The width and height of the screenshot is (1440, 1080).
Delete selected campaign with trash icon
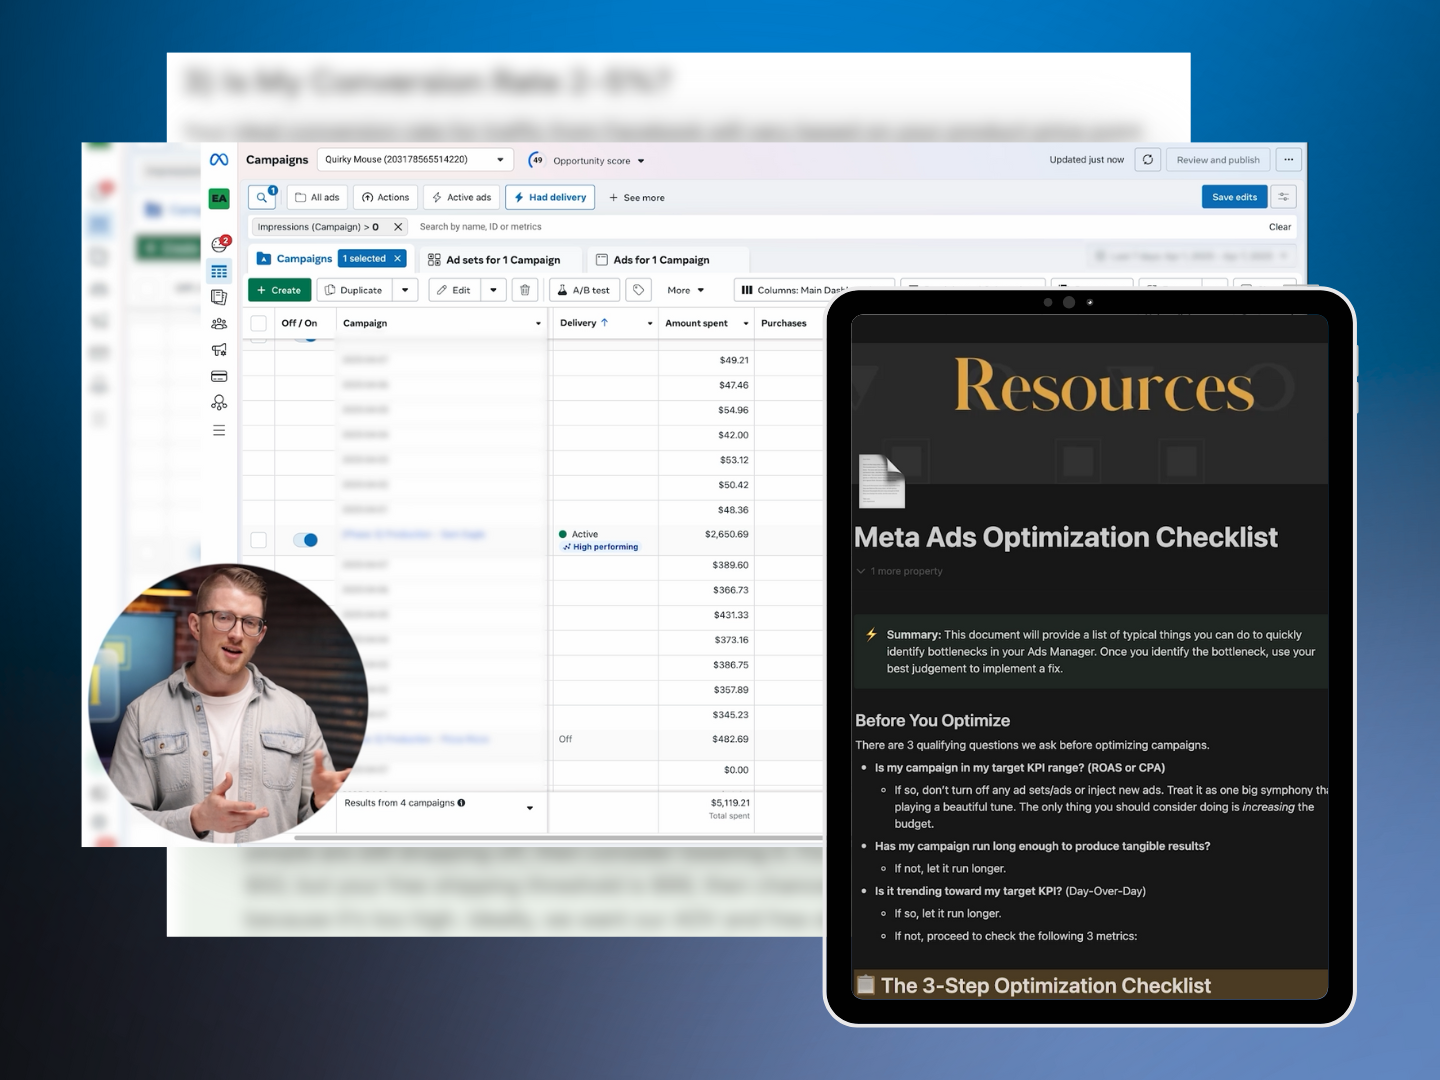[525, 290]
